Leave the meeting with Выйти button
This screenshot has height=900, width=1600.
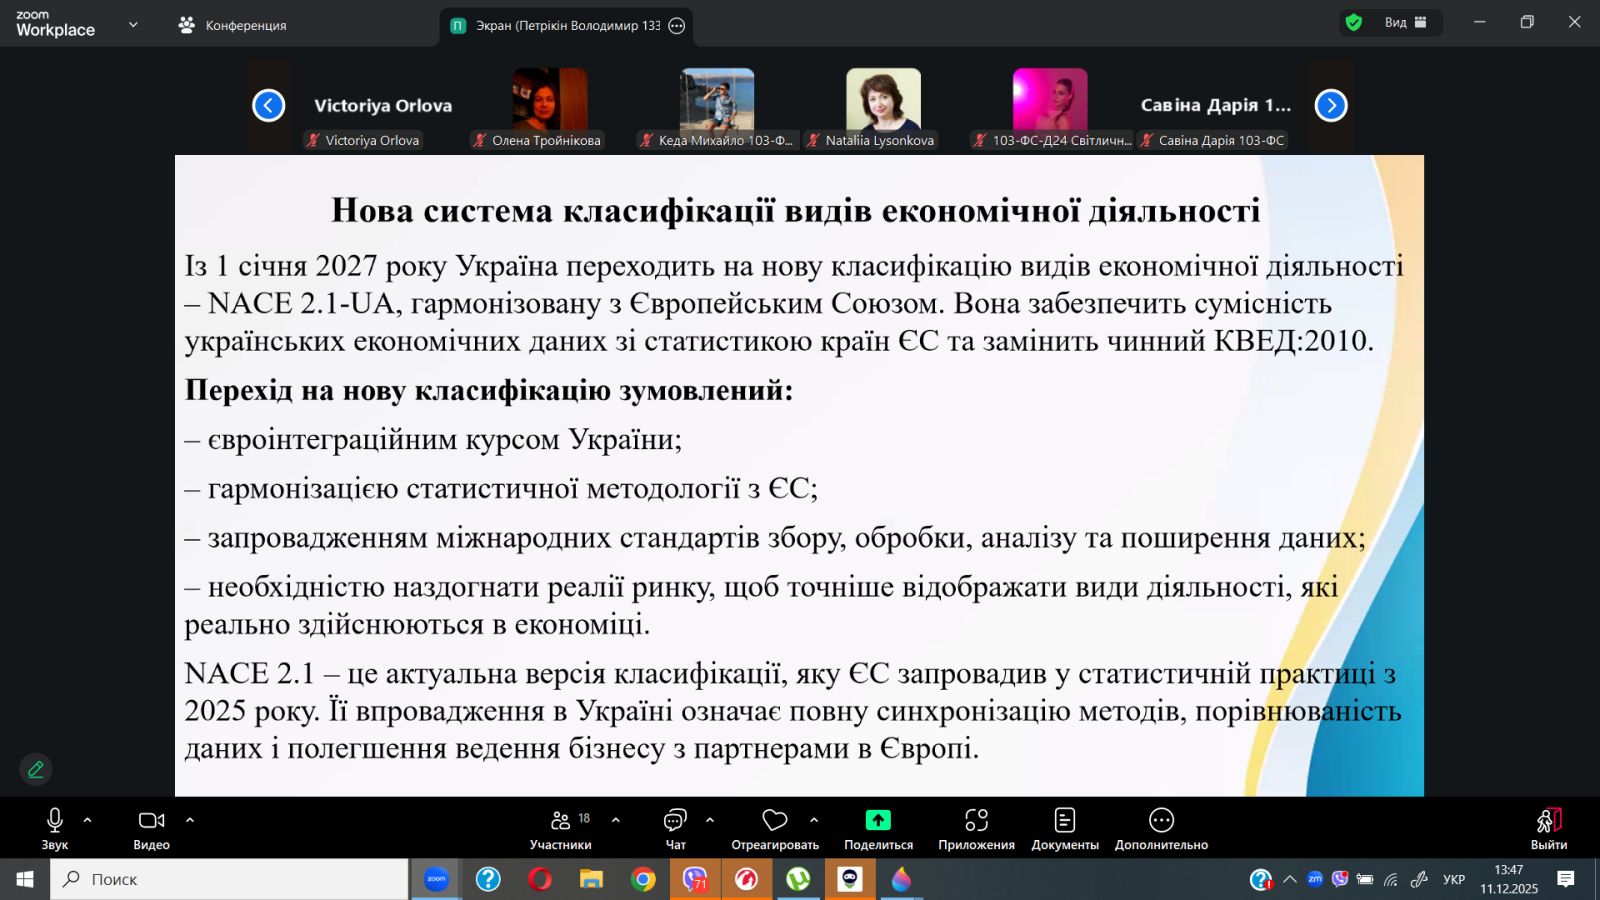pyautogui.click(x=1548, y=829)
